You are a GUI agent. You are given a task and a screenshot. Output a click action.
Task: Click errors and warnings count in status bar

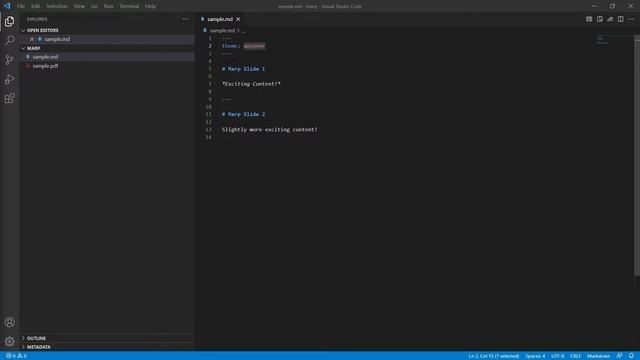16,356
